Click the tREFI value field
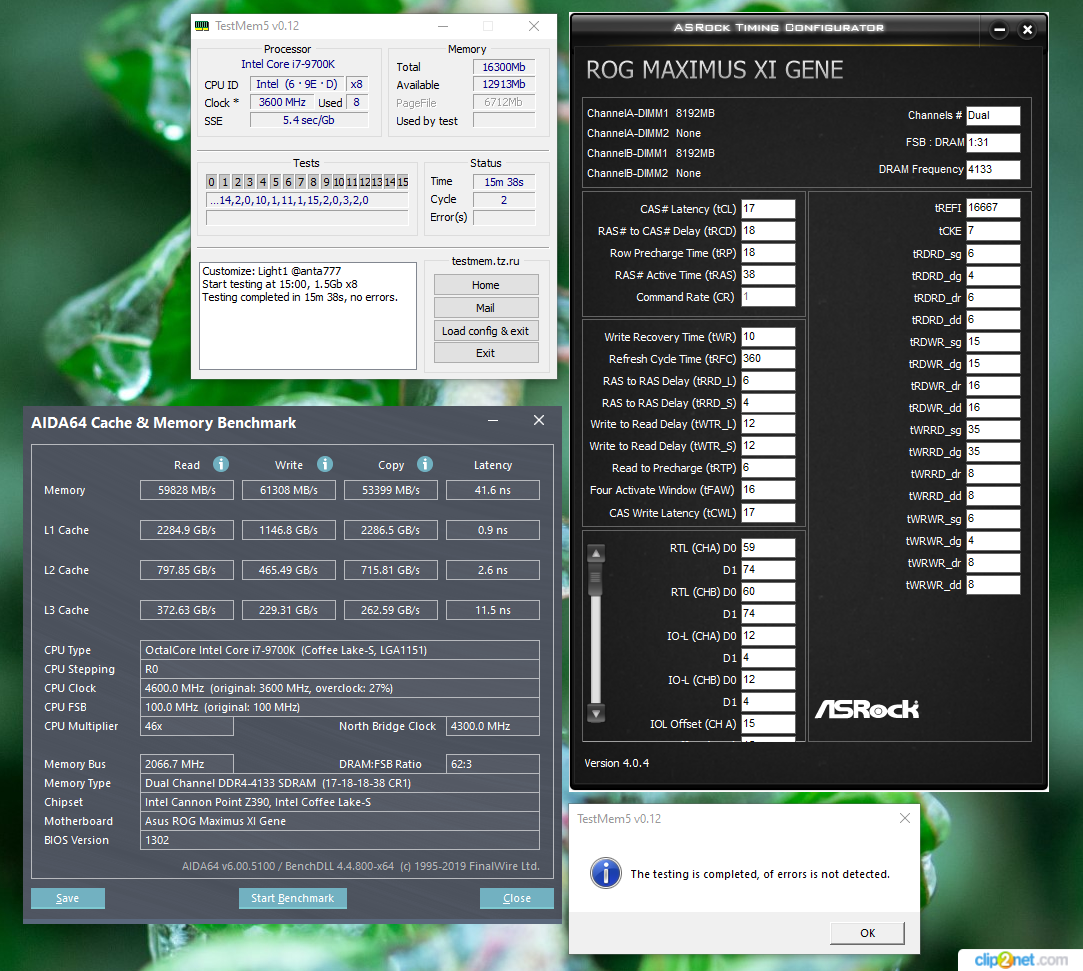 point(993,208)
